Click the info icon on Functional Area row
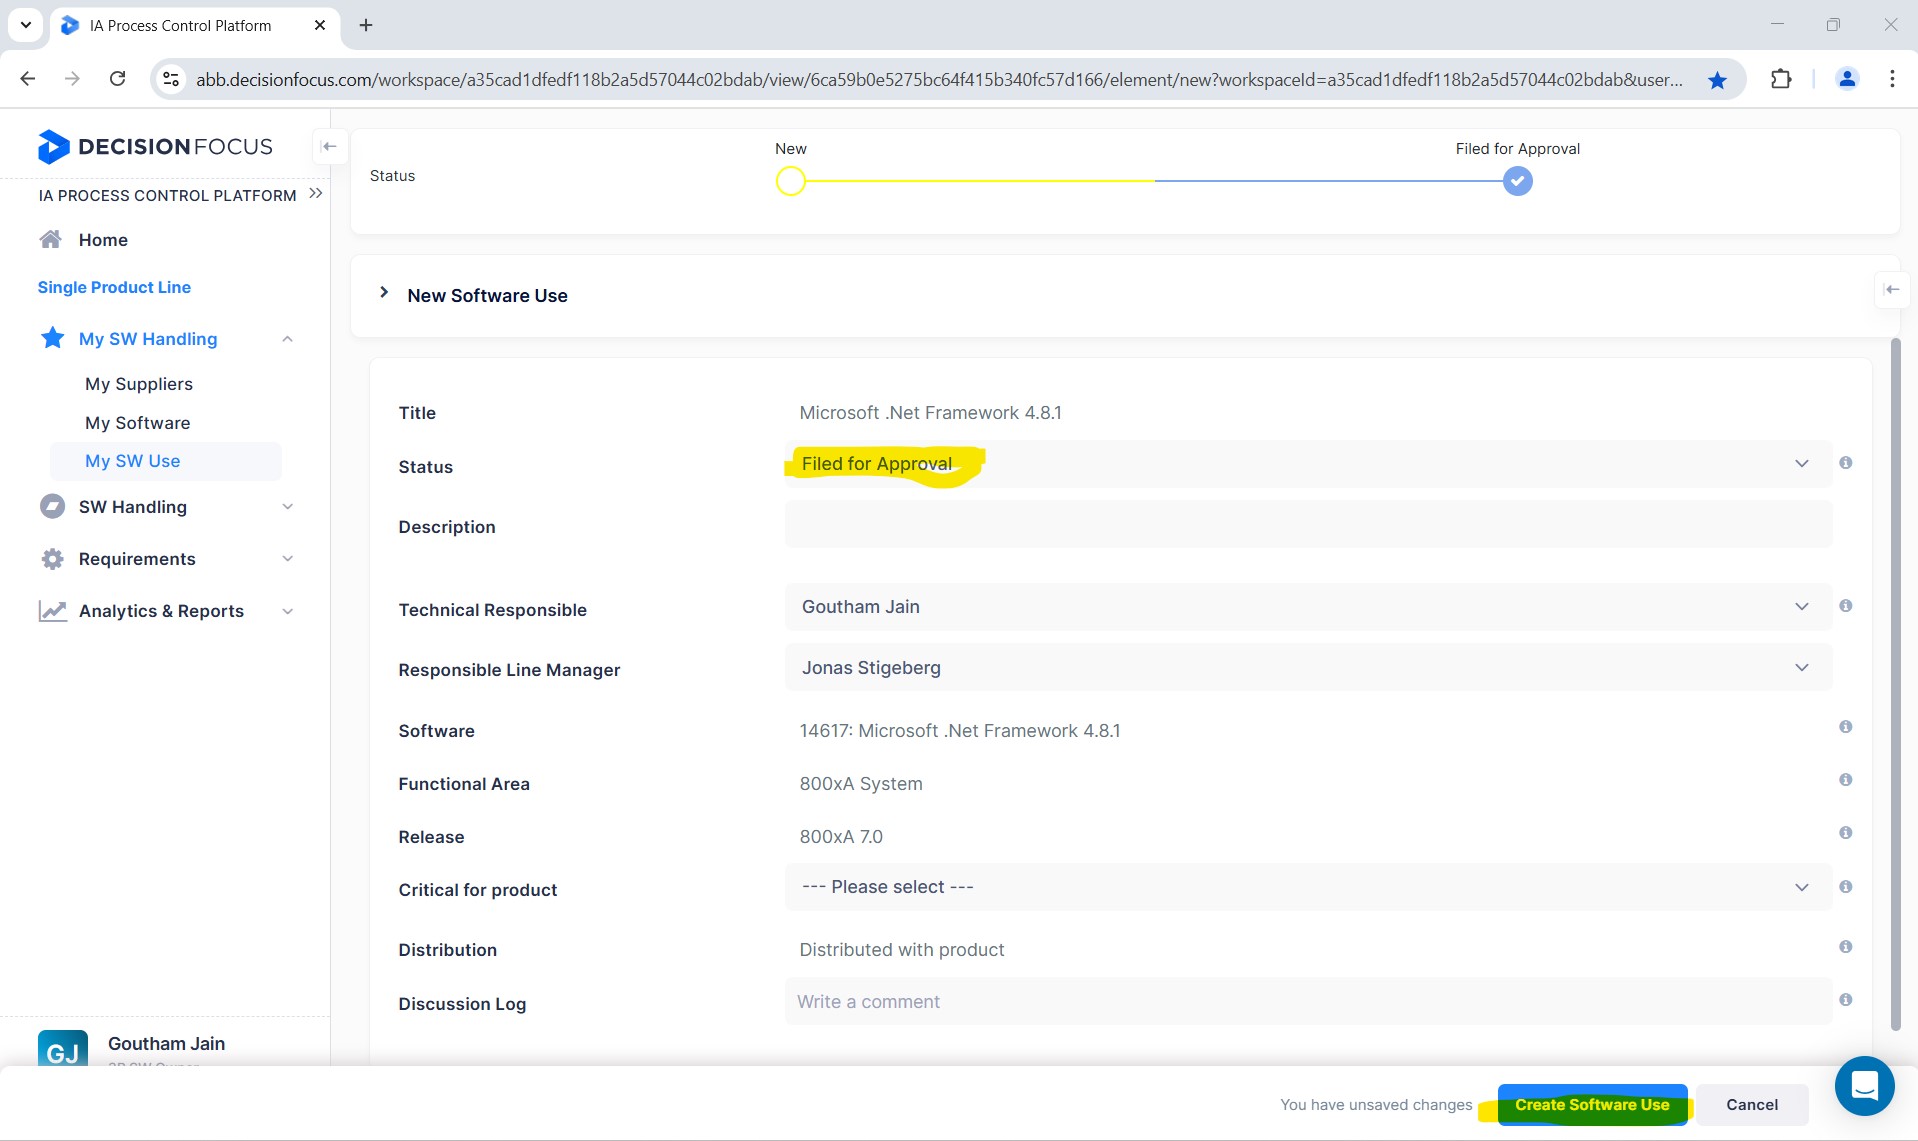Image resolution: width=1918 pixels, height=1141 pixels. (1845, 780)
